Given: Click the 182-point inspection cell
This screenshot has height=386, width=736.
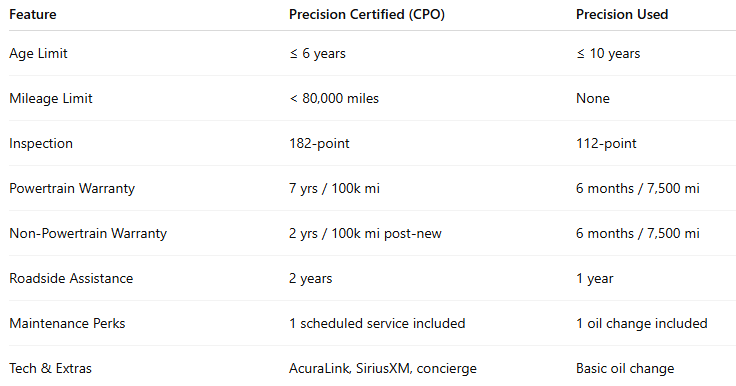Looking at the screenshot, I should (x=319, y=144).
